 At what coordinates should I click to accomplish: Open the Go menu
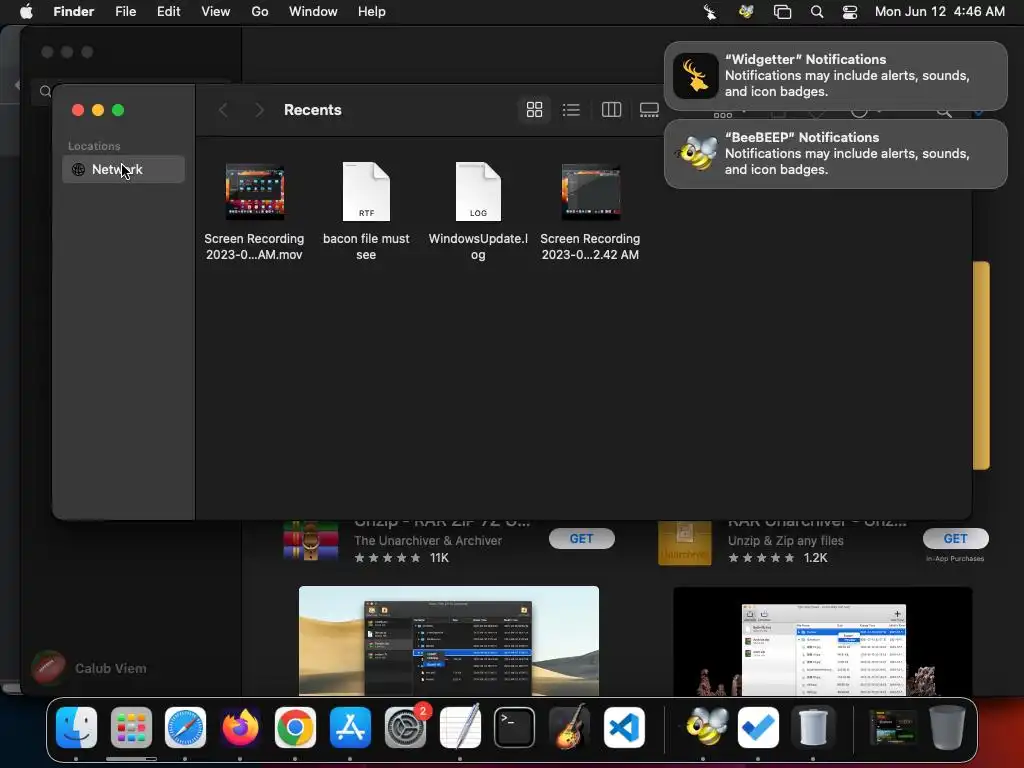260,12
